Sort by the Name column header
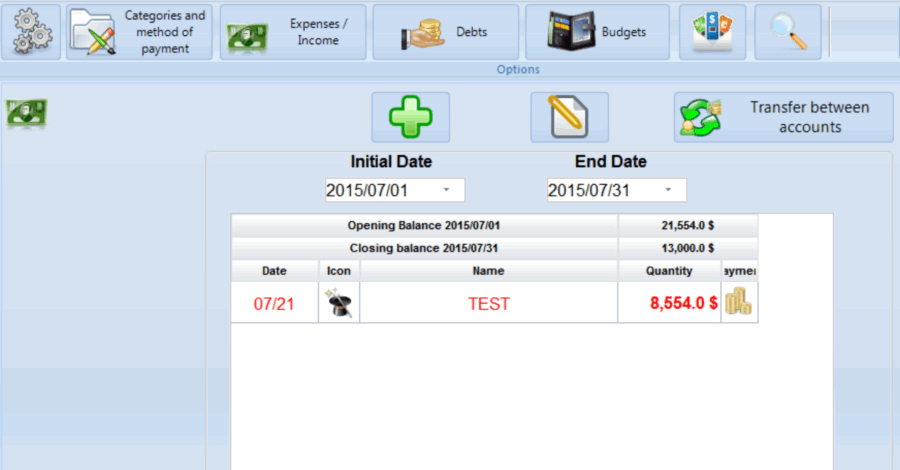Image resolution: width=900 pixels, height=470 pixels. (x=488, y=271)
